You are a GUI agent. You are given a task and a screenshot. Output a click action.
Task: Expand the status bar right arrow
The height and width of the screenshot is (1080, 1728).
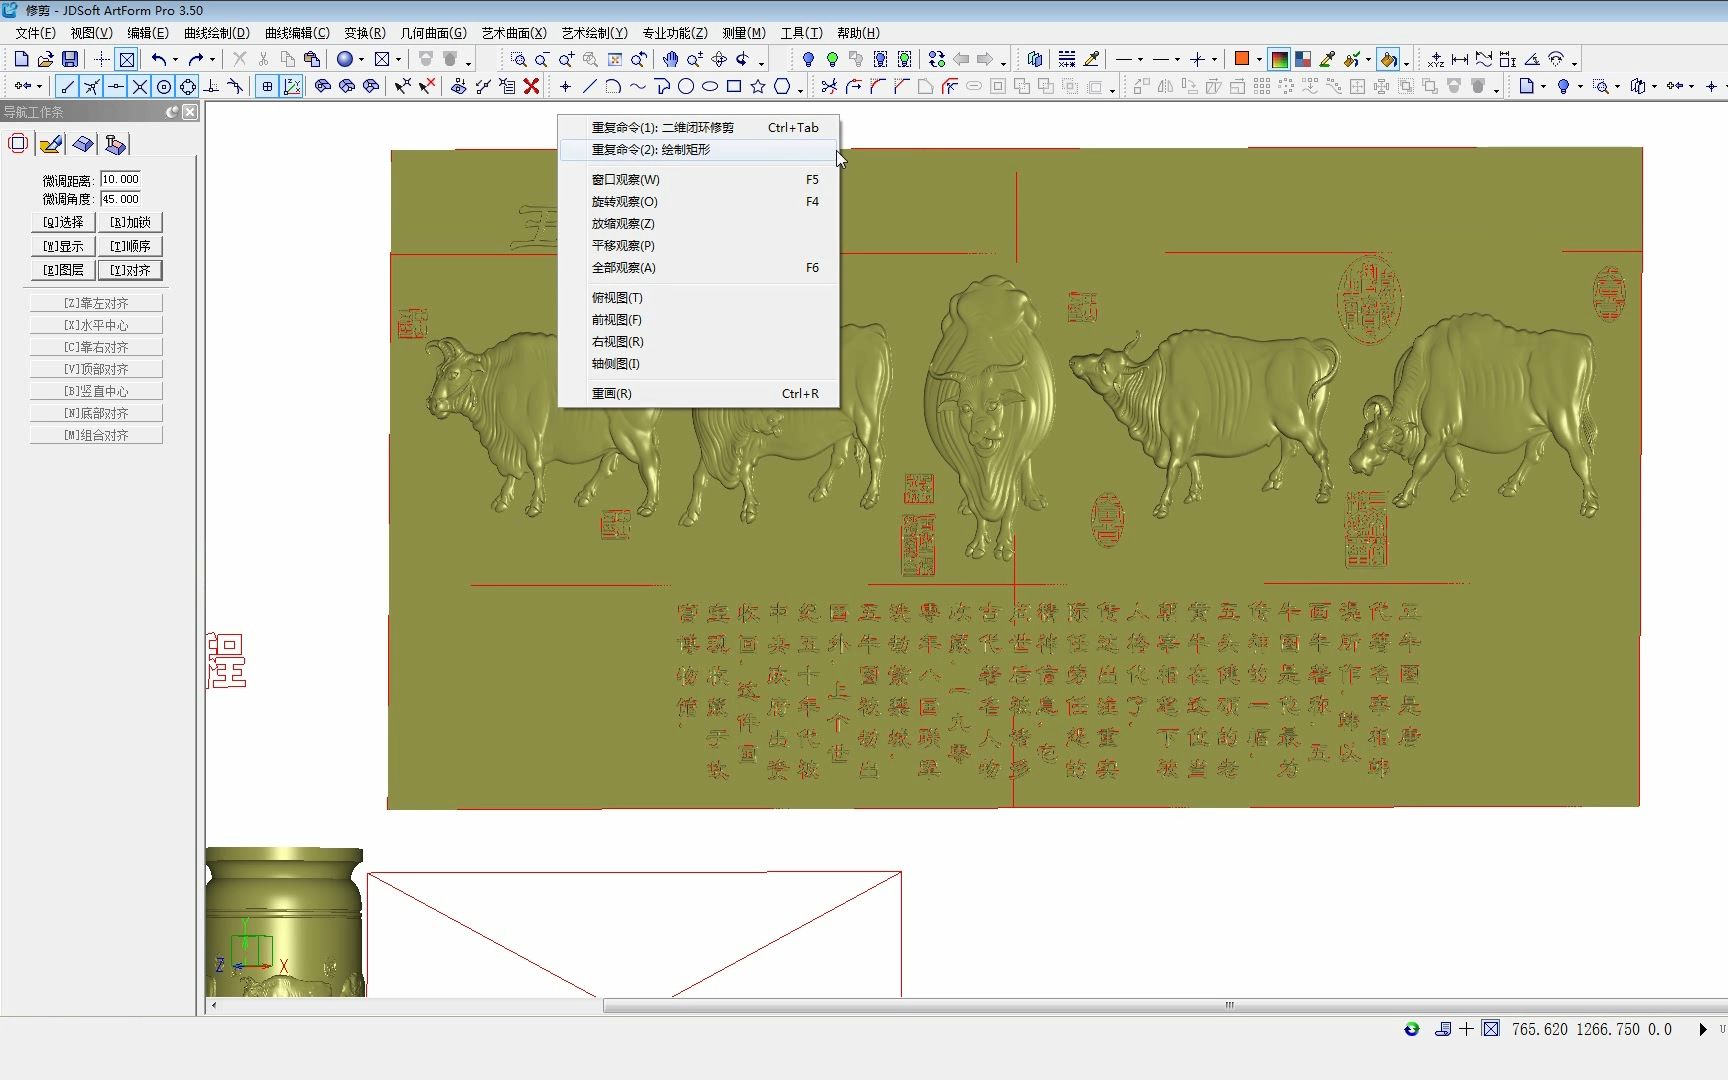(x=1702, y=1029)
